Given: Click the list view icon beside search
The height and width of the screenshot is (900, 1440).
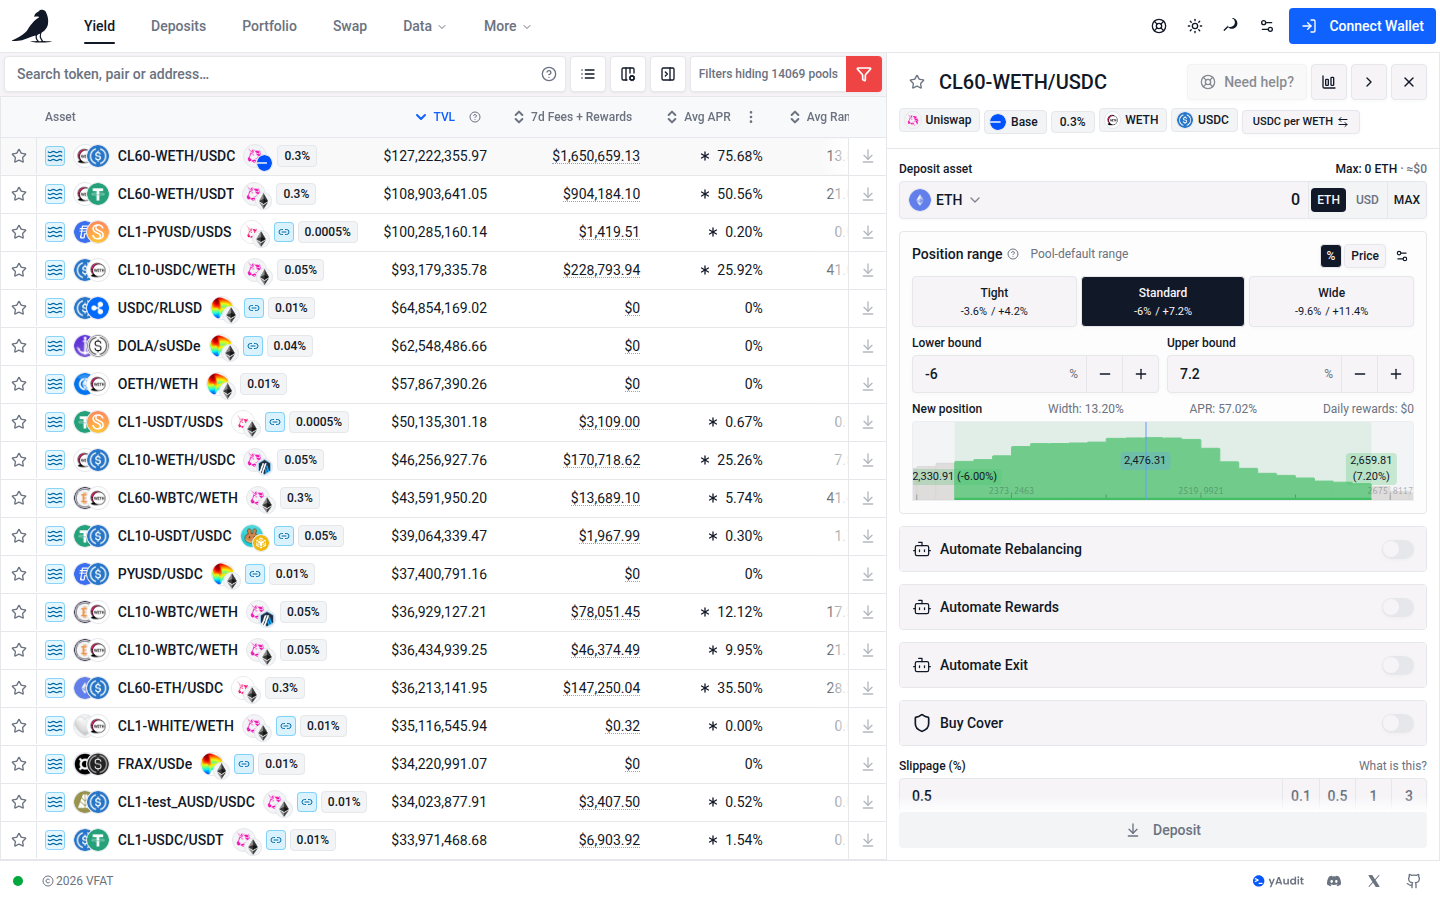Looking at the screenshot, I should pos(588,74).
